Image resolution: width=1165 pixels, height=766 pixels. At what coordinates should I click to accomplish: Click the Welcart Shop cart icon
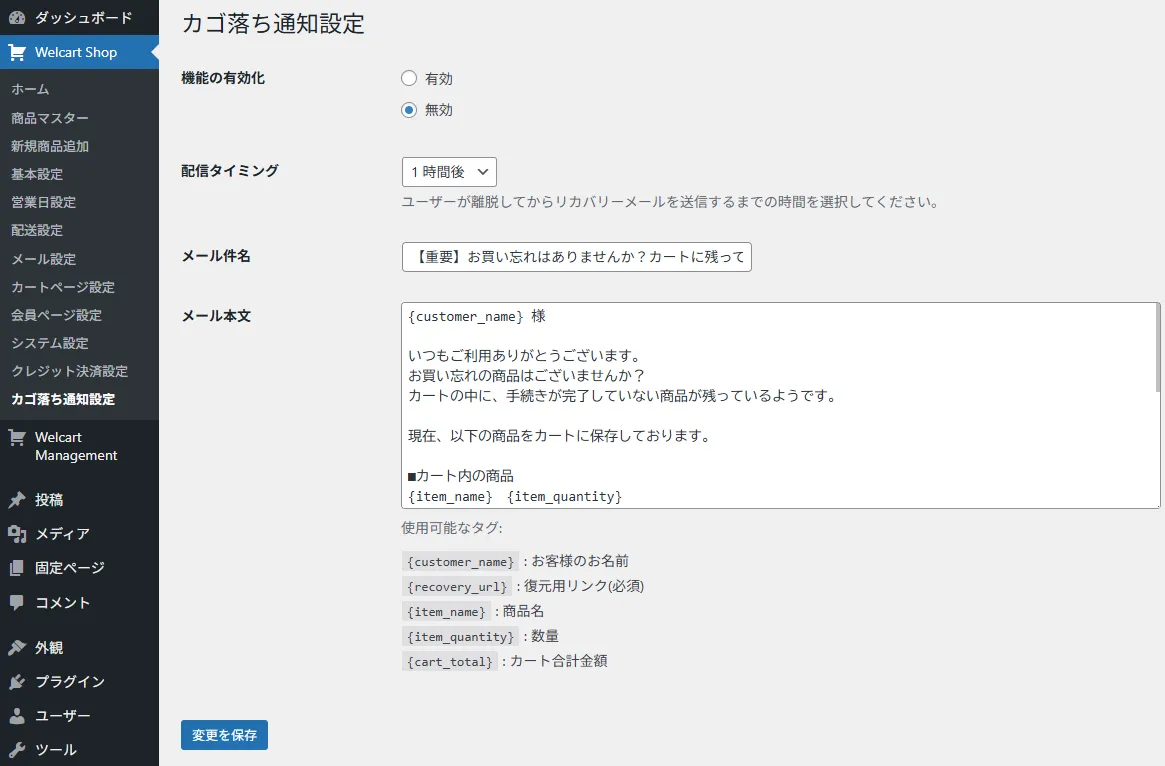pos(17,52)
